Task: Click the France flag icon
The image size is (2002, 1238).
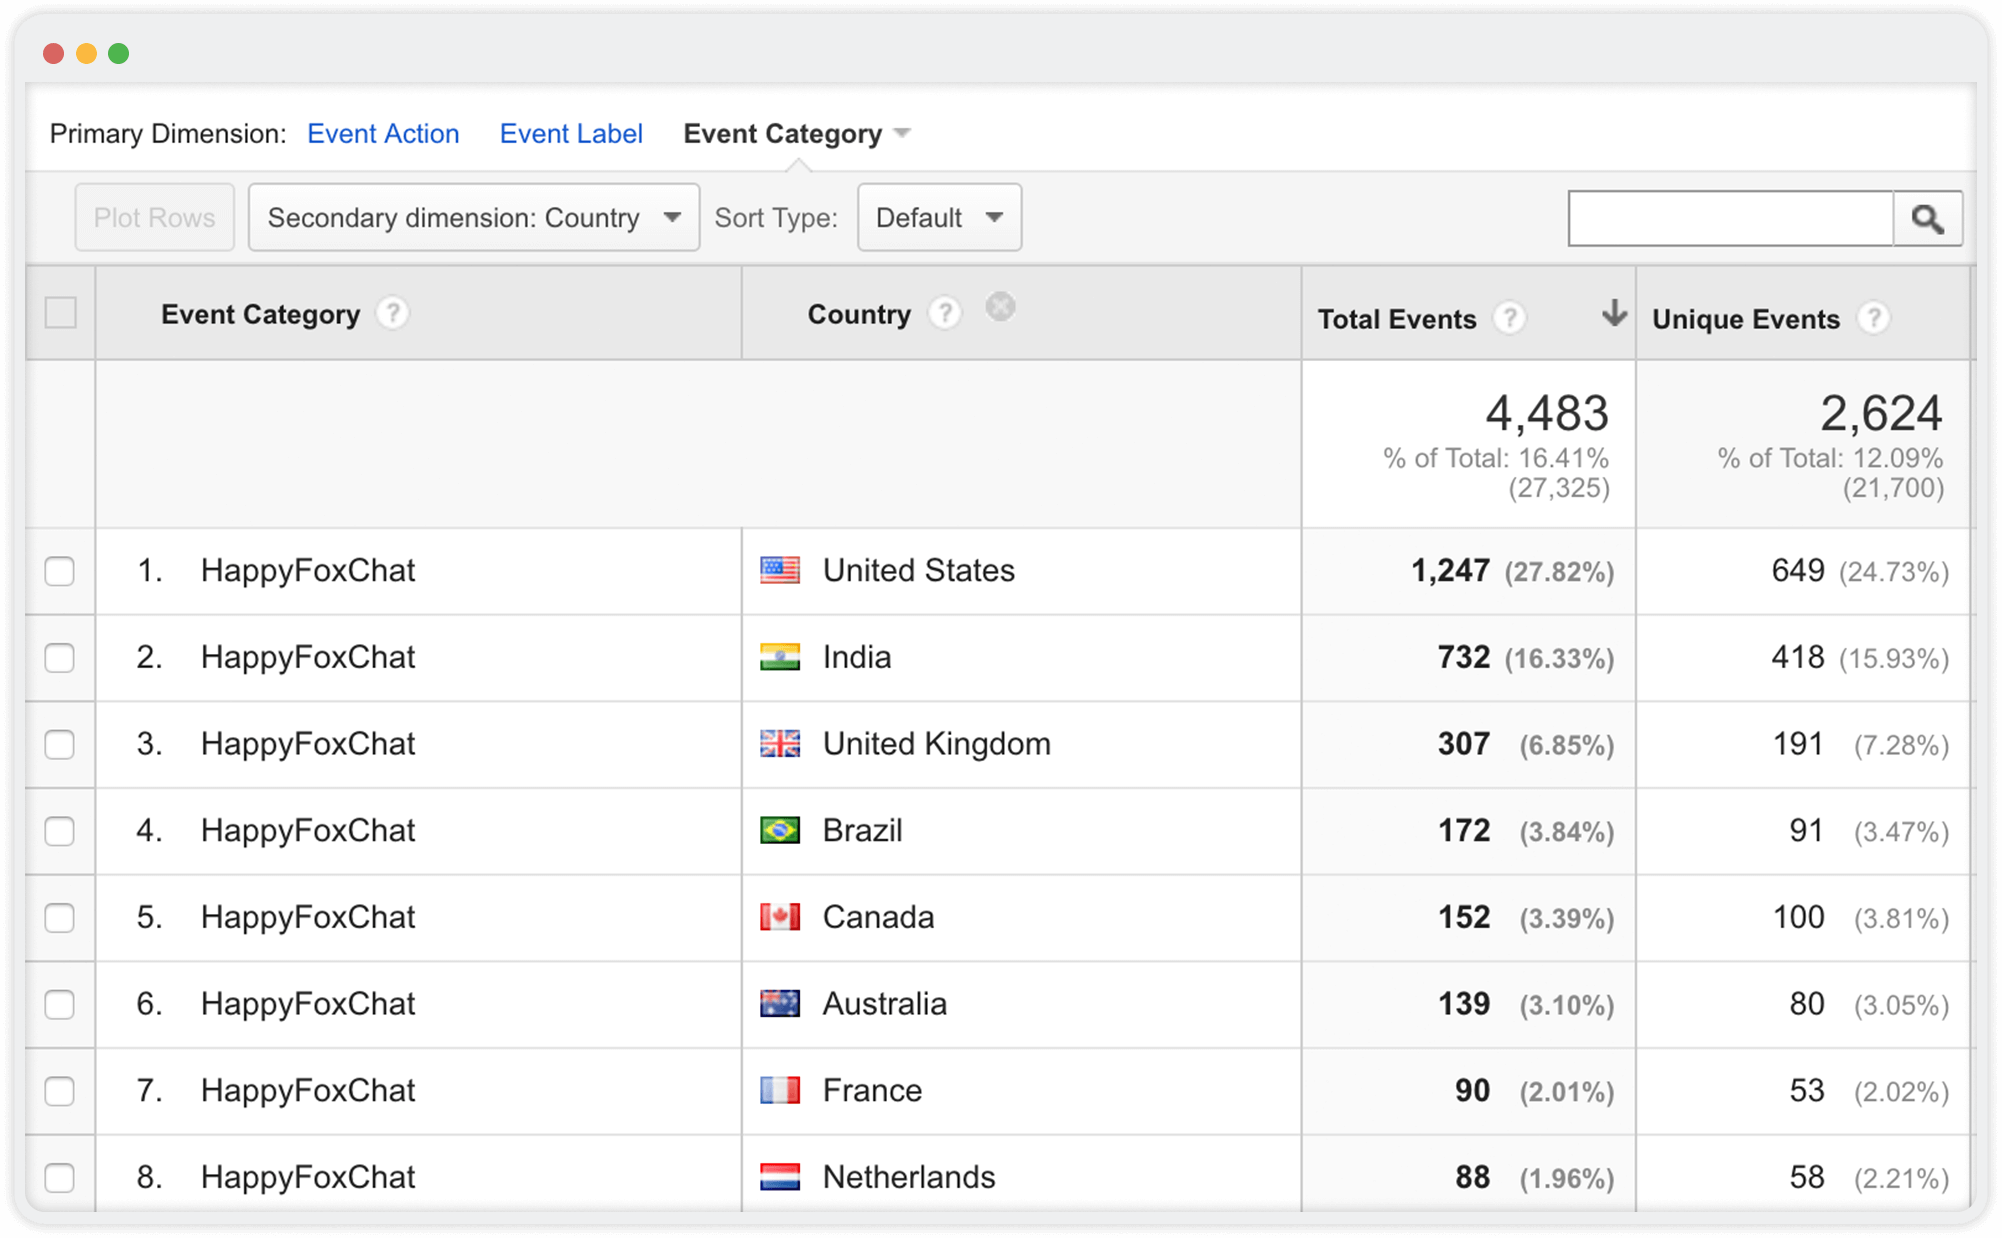Action: coord(780,1090)
